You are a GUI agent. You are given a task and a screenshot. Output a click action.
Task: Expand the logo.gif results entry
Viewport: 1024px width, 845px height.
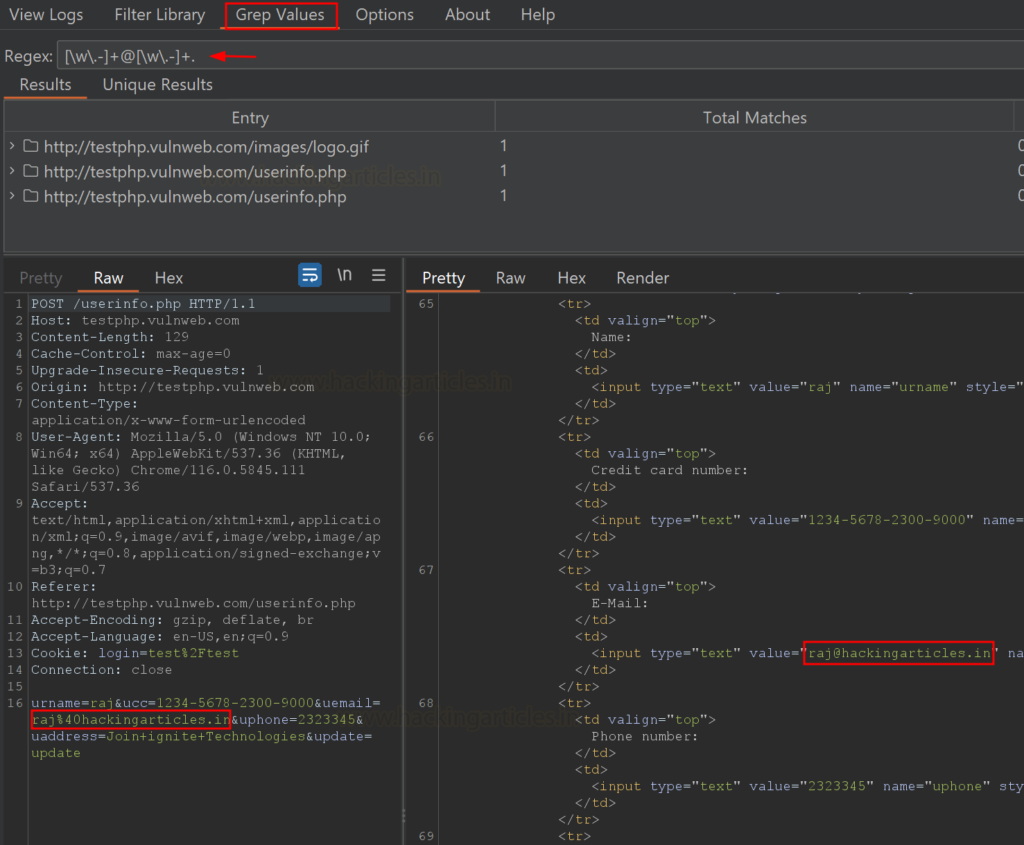pos(13,144)
